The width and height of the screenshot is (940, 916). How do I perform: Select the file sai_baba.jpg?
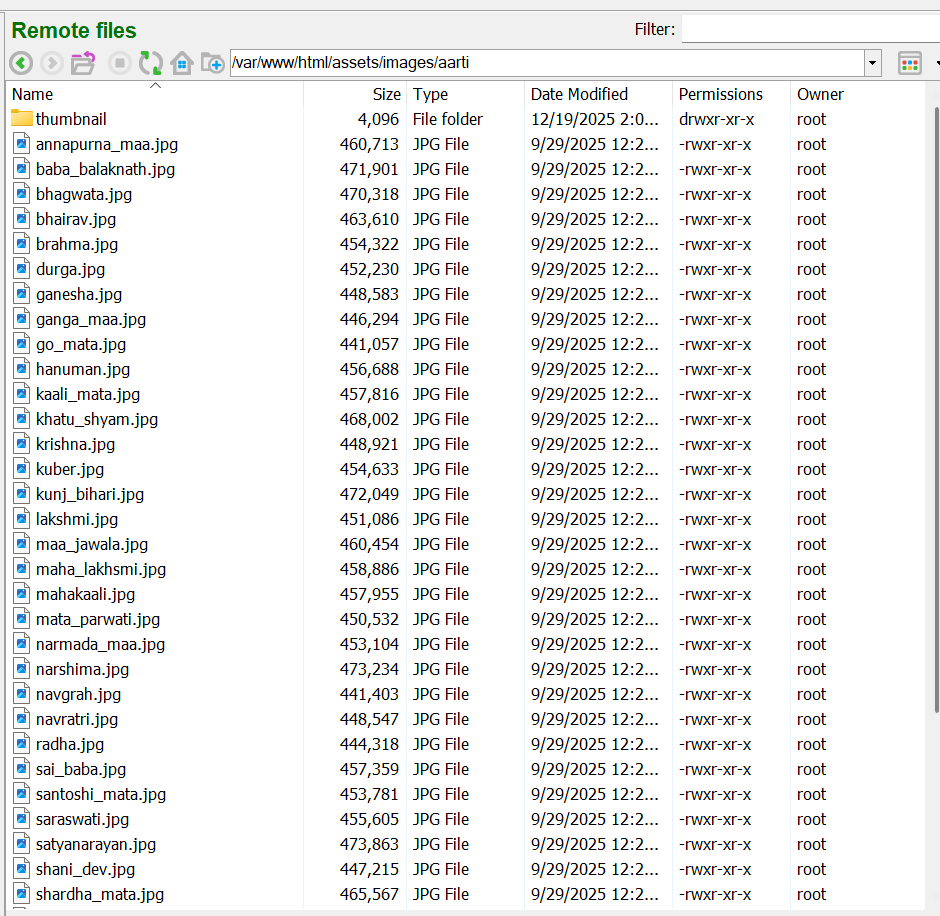tap(81, 769)
